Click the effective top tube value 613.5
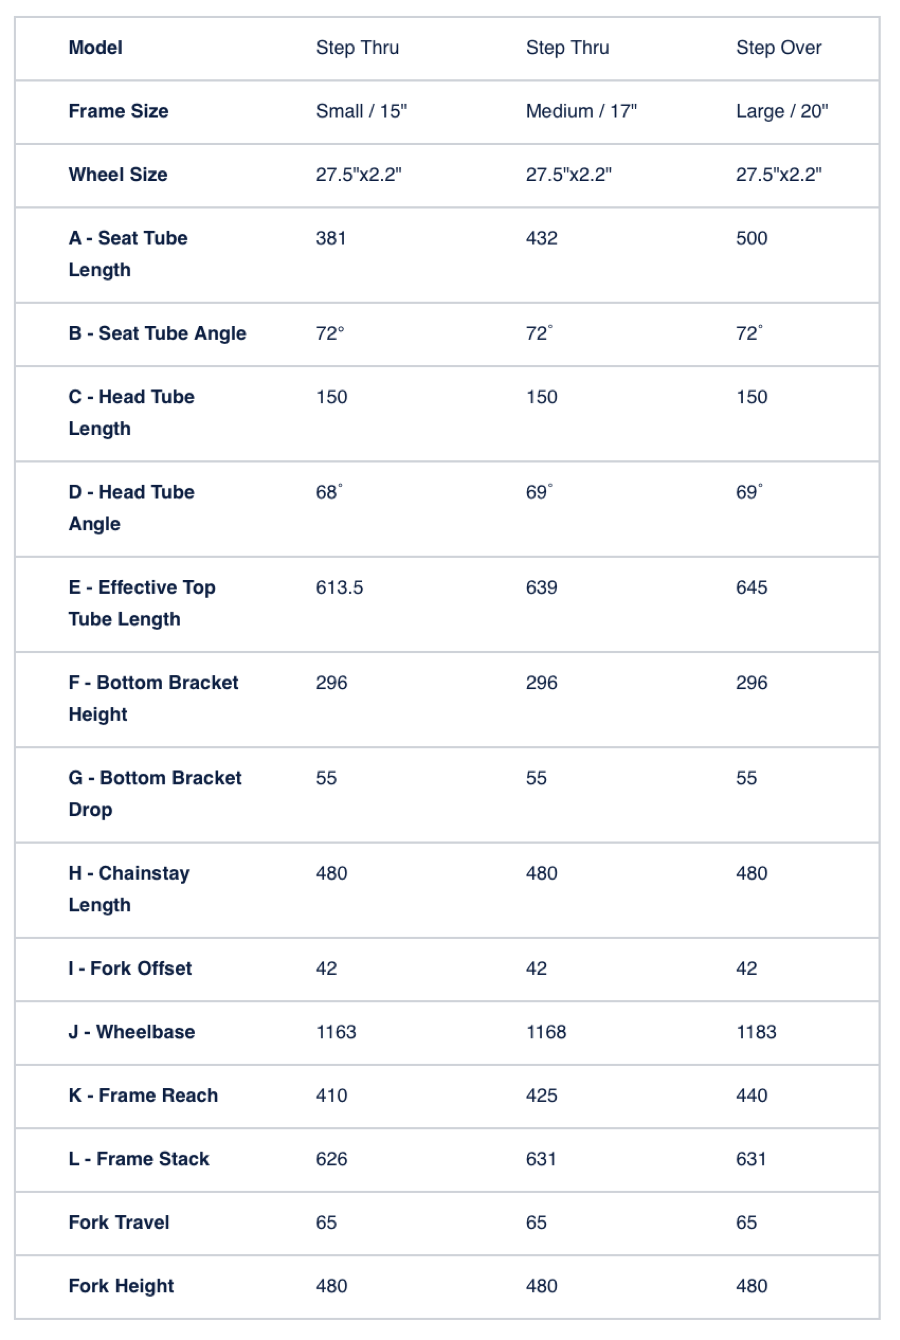Image resolution: width=900 pixels, height=1340 pixels. [340, 587]
